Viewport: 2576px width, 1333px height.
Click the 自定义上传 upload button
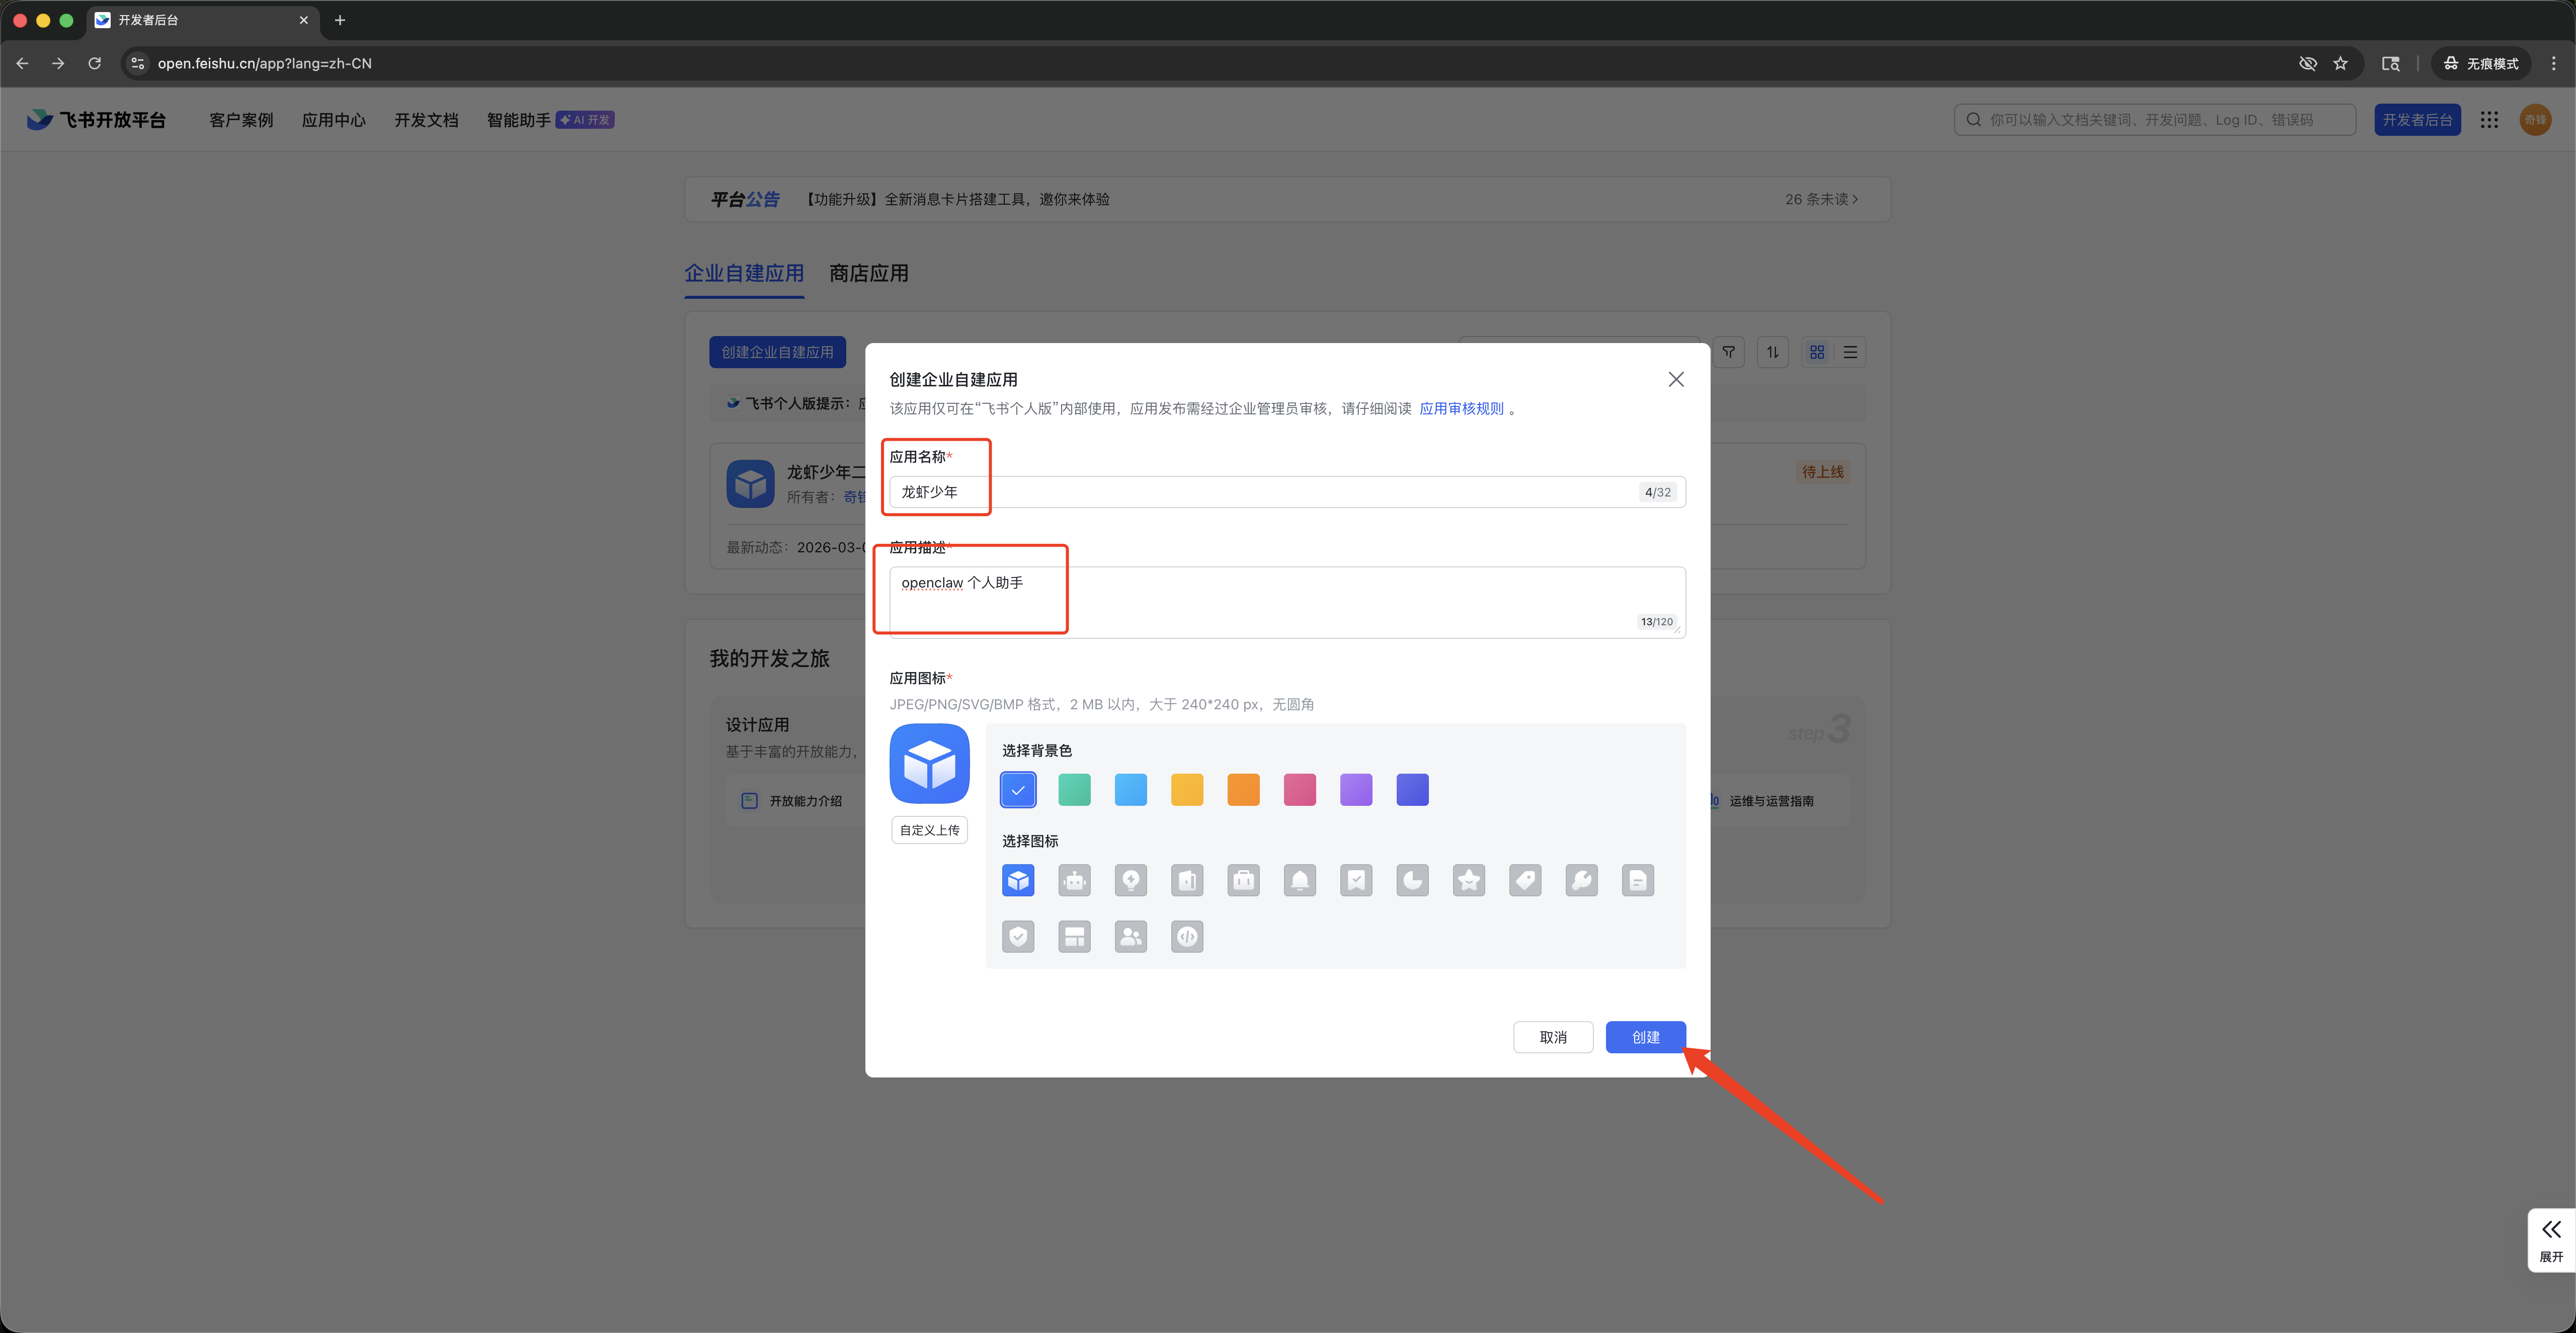(929, 830)
